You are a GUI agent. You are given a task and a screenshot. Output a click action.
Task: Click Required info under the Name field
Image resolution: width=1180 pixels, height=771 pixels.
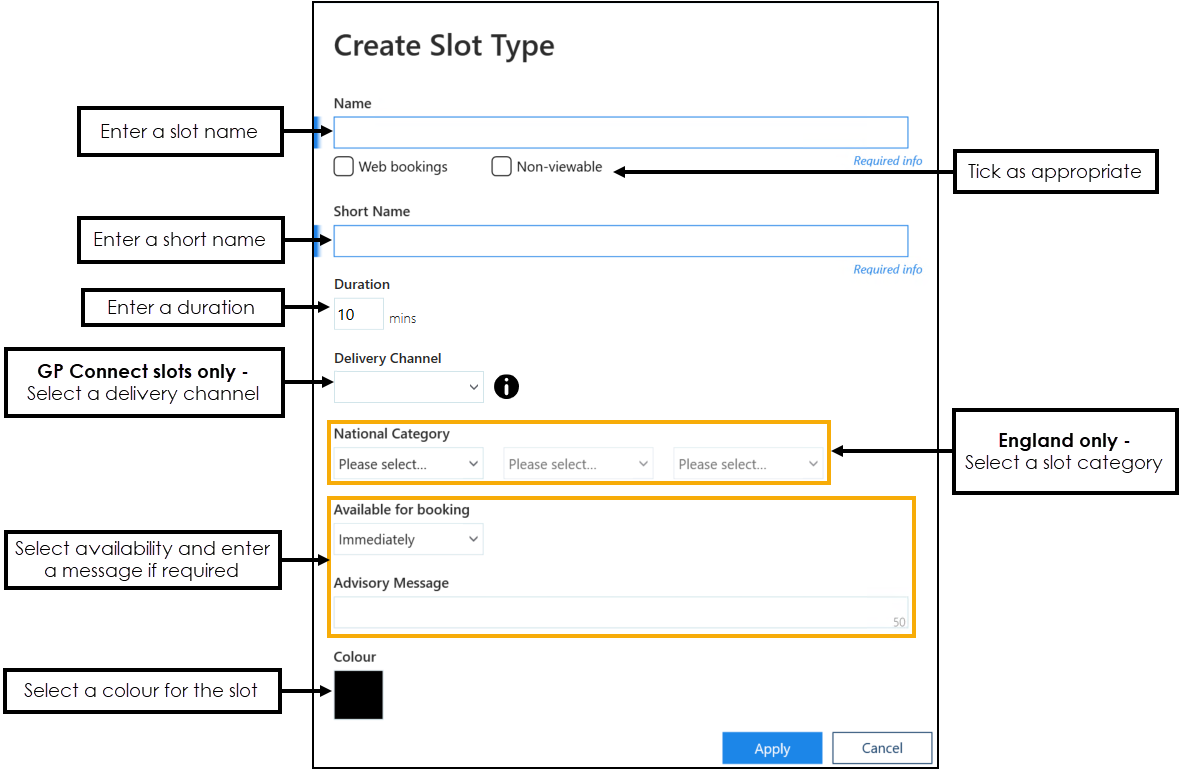coord(887,161)
